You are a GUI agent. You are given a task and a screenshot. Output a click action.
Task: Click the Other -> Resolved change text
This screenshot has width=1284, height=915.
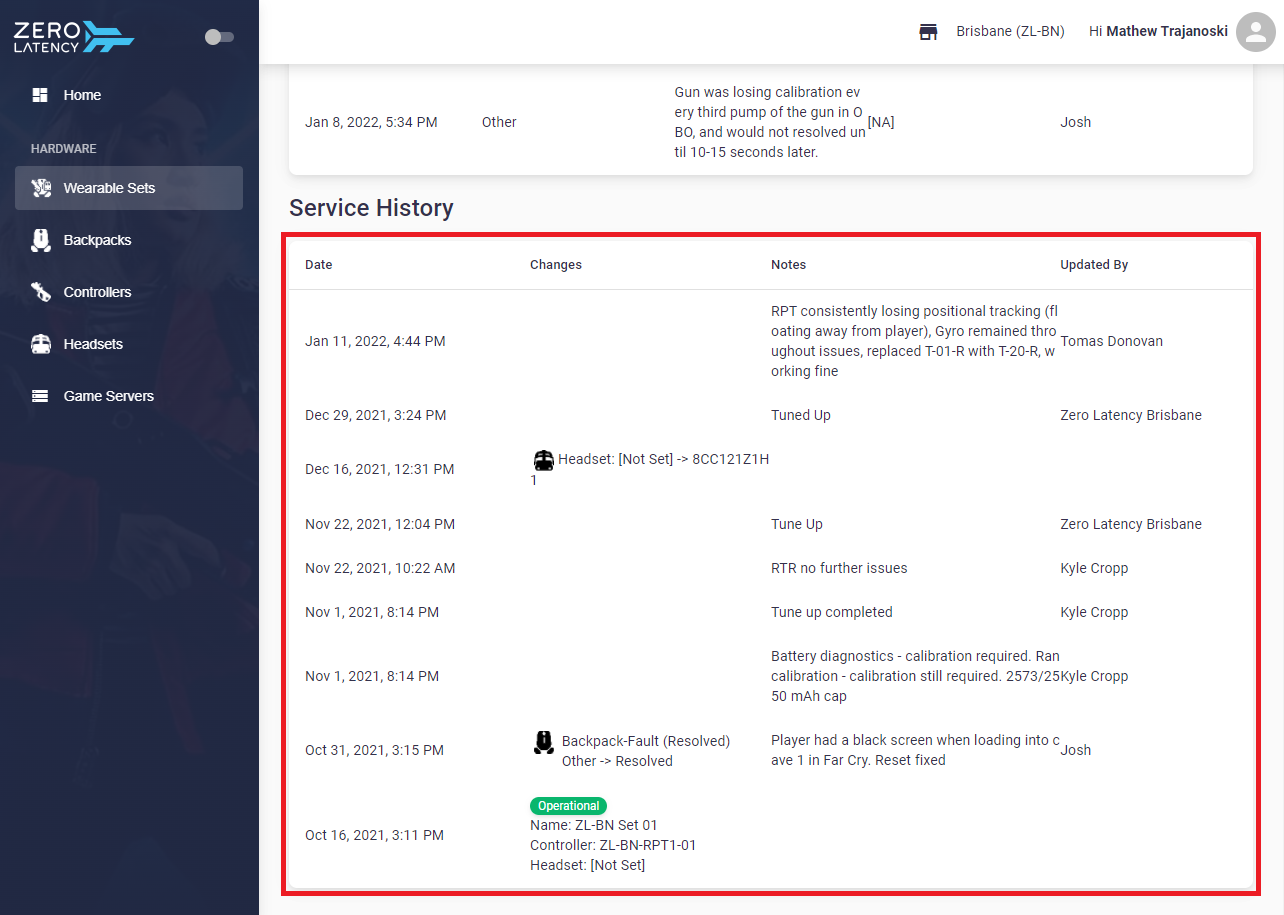pyautogui.click(x=617, y=761)
